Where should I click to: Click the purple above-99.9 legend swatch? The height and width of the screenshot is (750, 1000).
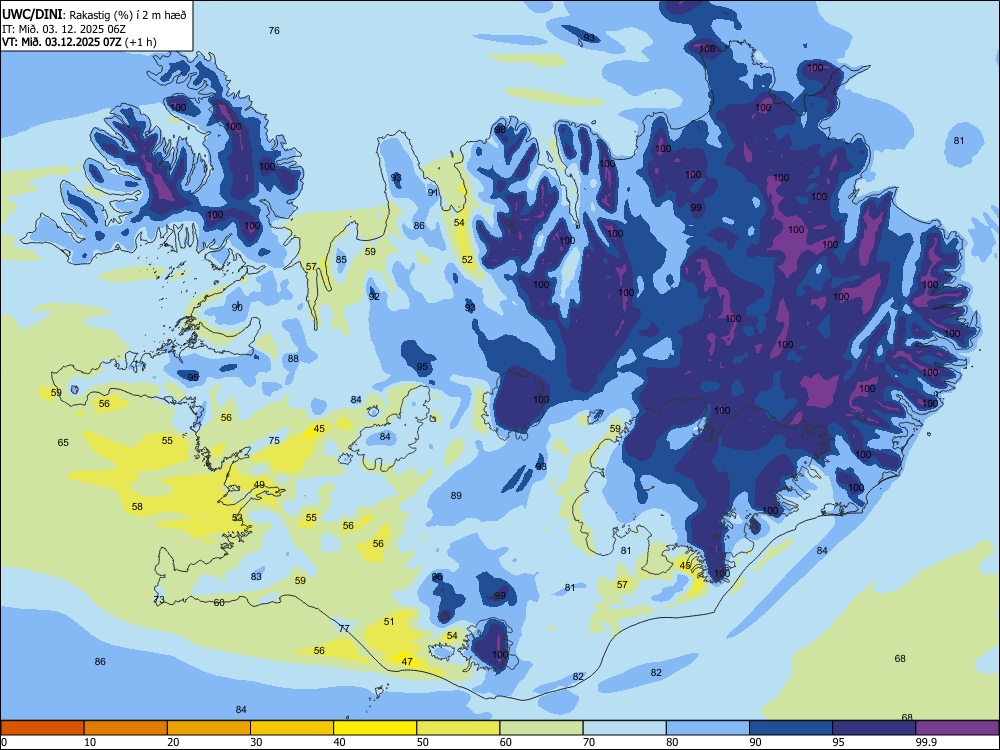[957, 728]
